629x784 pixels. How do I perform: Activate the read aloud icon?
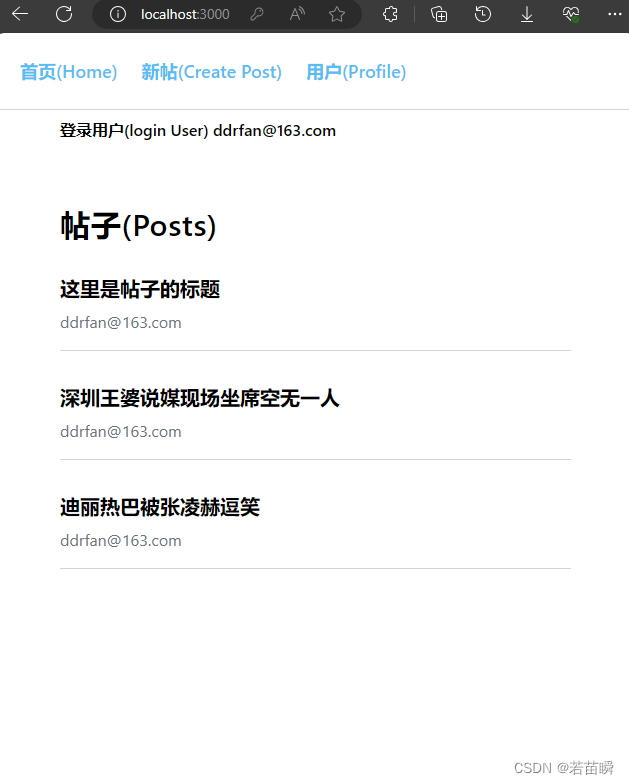click(x=297, y=14)
